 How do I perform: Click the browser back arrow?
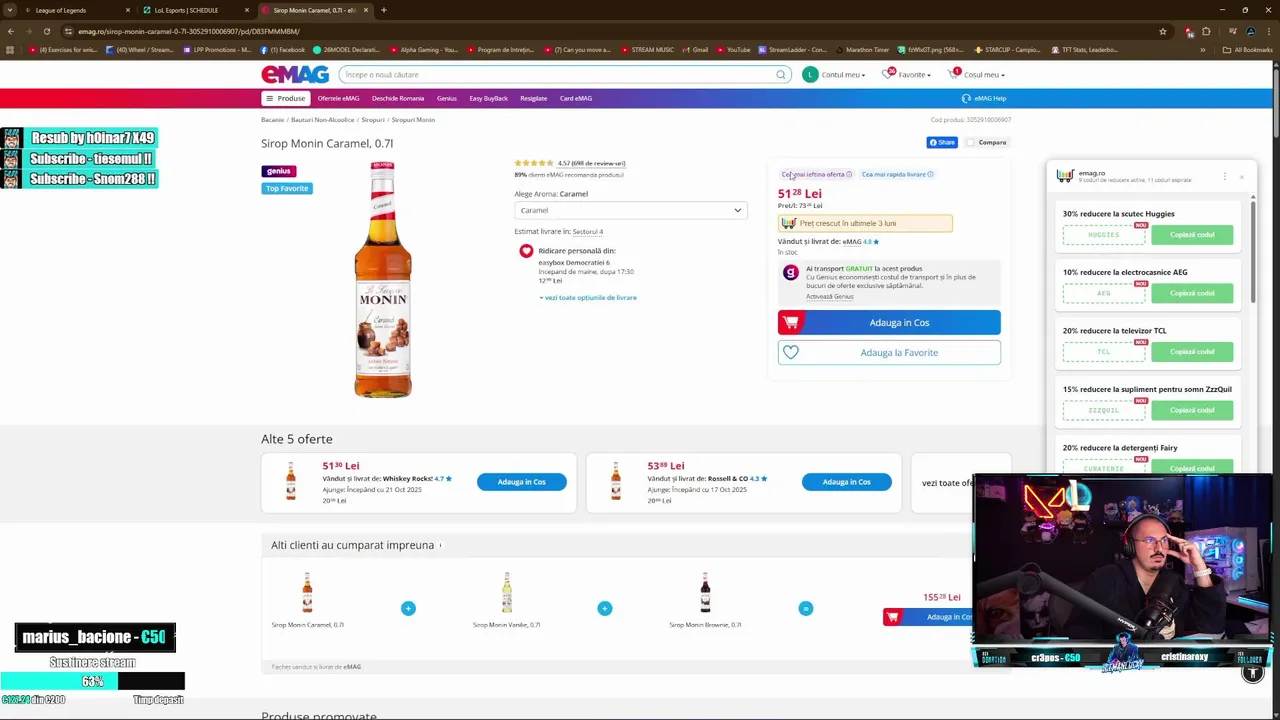click(x=10, y=31)
